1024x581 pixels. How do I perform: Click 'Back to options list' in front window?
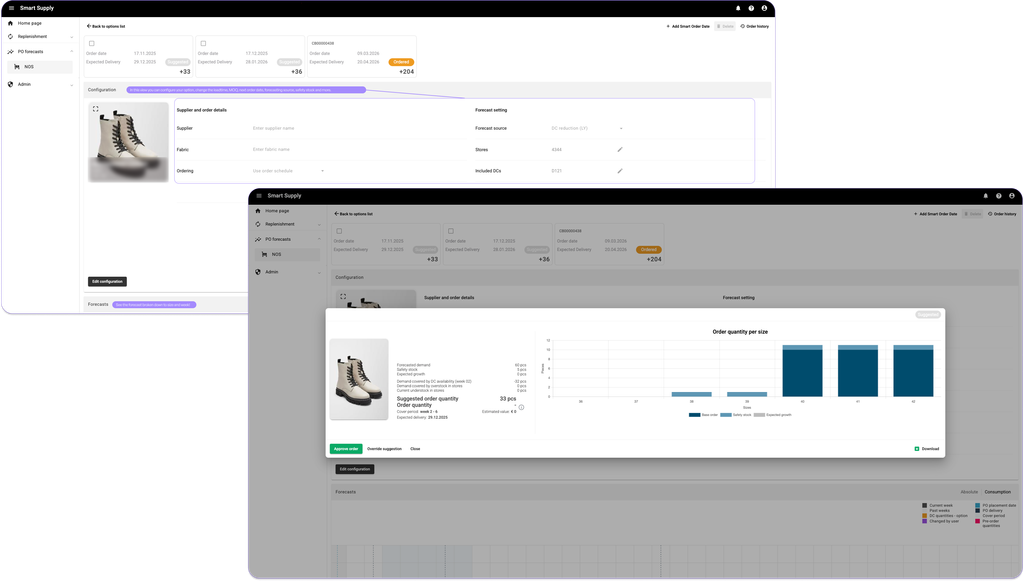click(353, 213)
